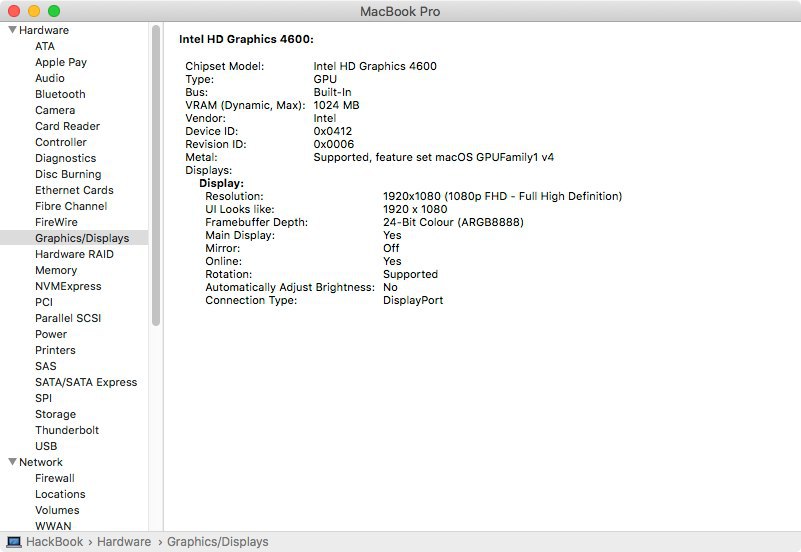Select SPI in sidebar
Viewport: 801px width, 552px height.
tap(43, 398)
